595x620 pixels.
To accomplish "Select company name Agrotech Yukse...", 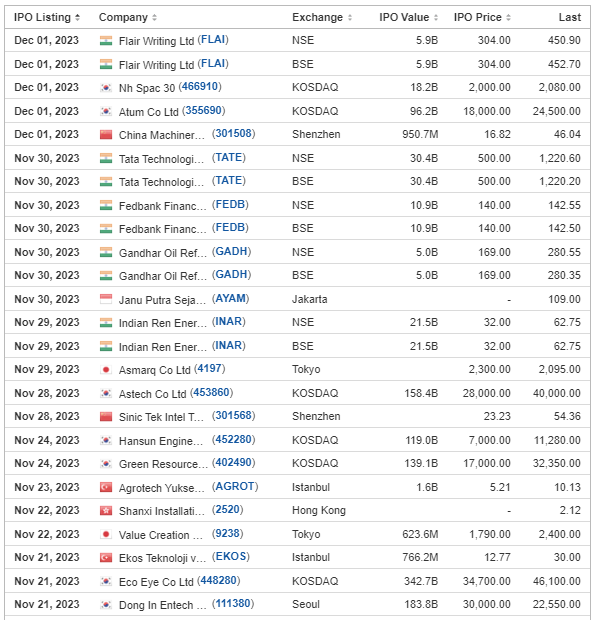I will tap(162, 488).
